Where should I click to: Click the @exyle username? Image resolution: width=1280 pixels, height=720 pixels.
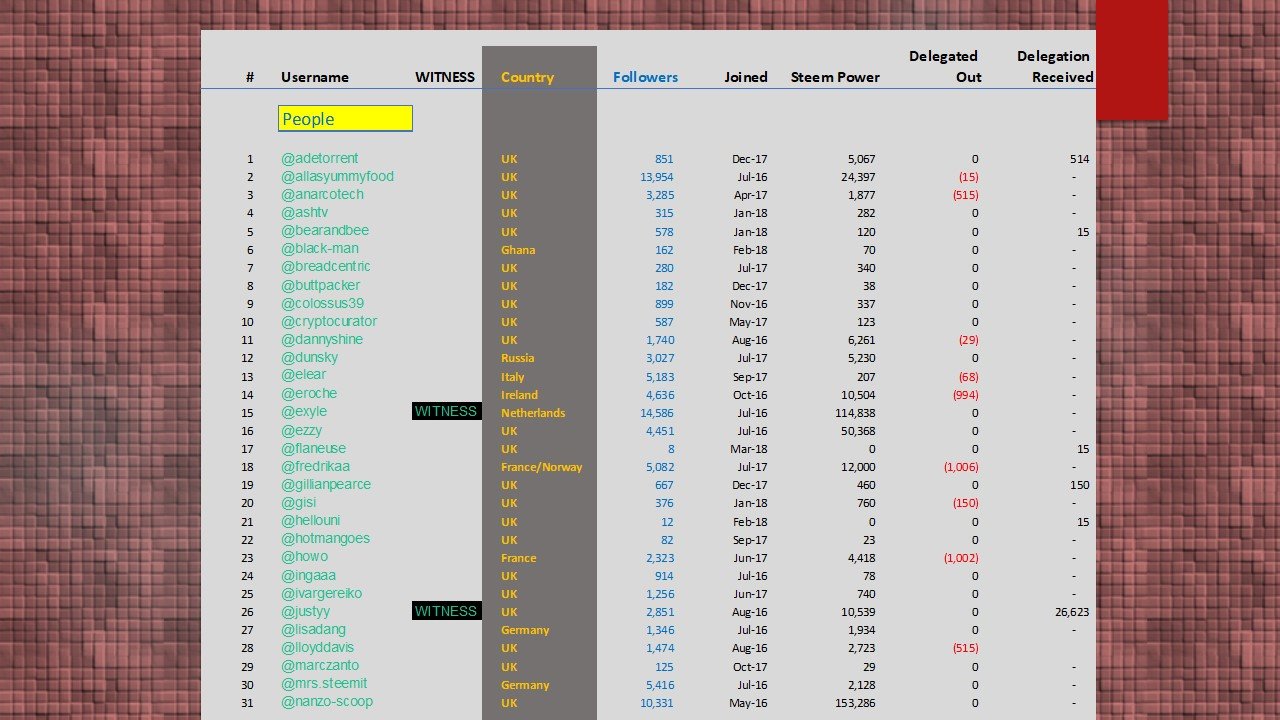(303, 411)
